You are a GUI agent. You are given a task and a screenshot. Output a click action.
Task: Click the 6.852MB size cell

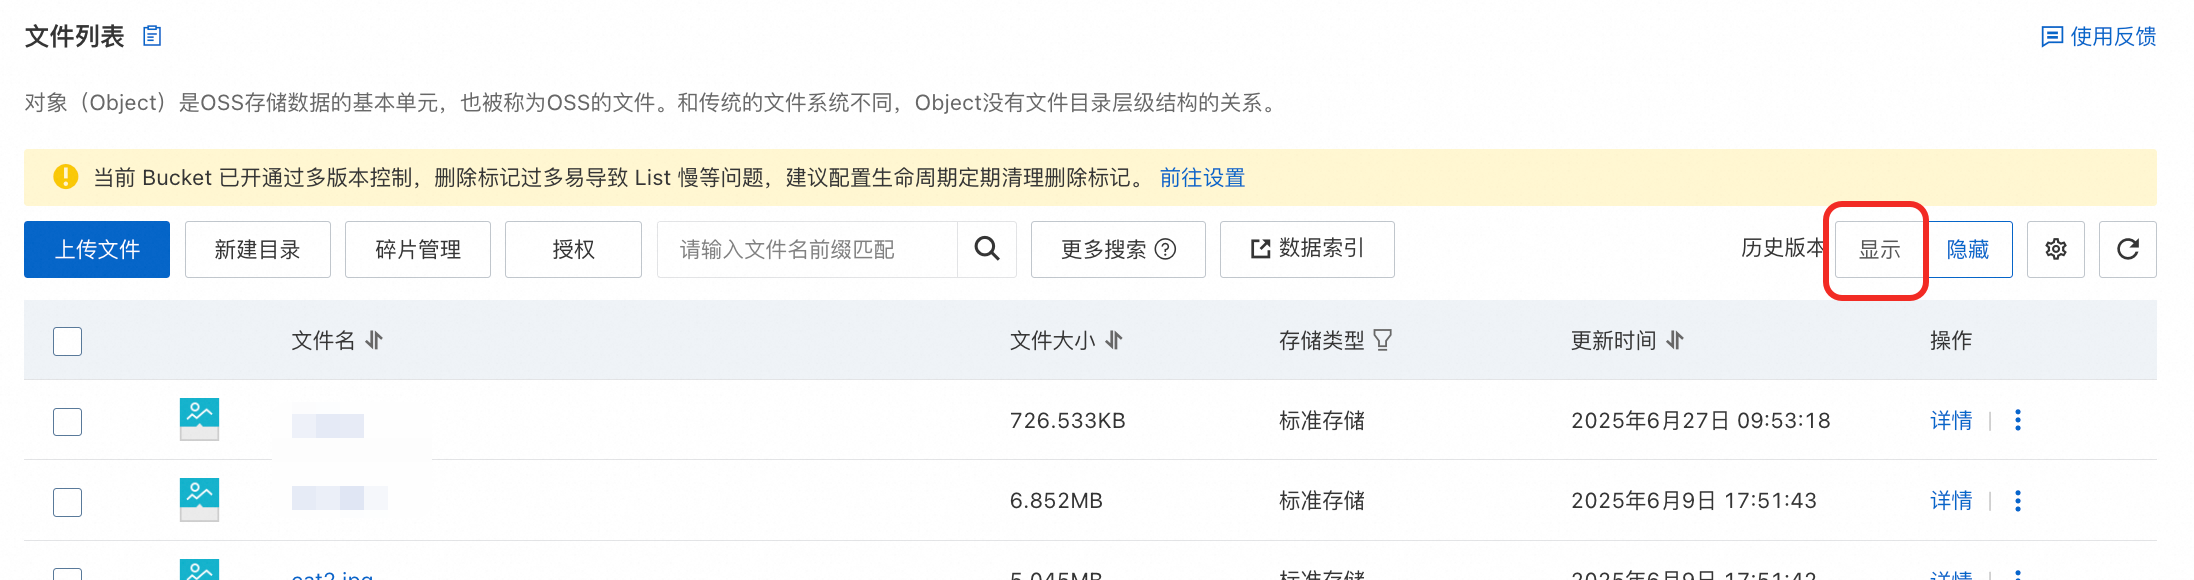click(x=1056, y=500)
